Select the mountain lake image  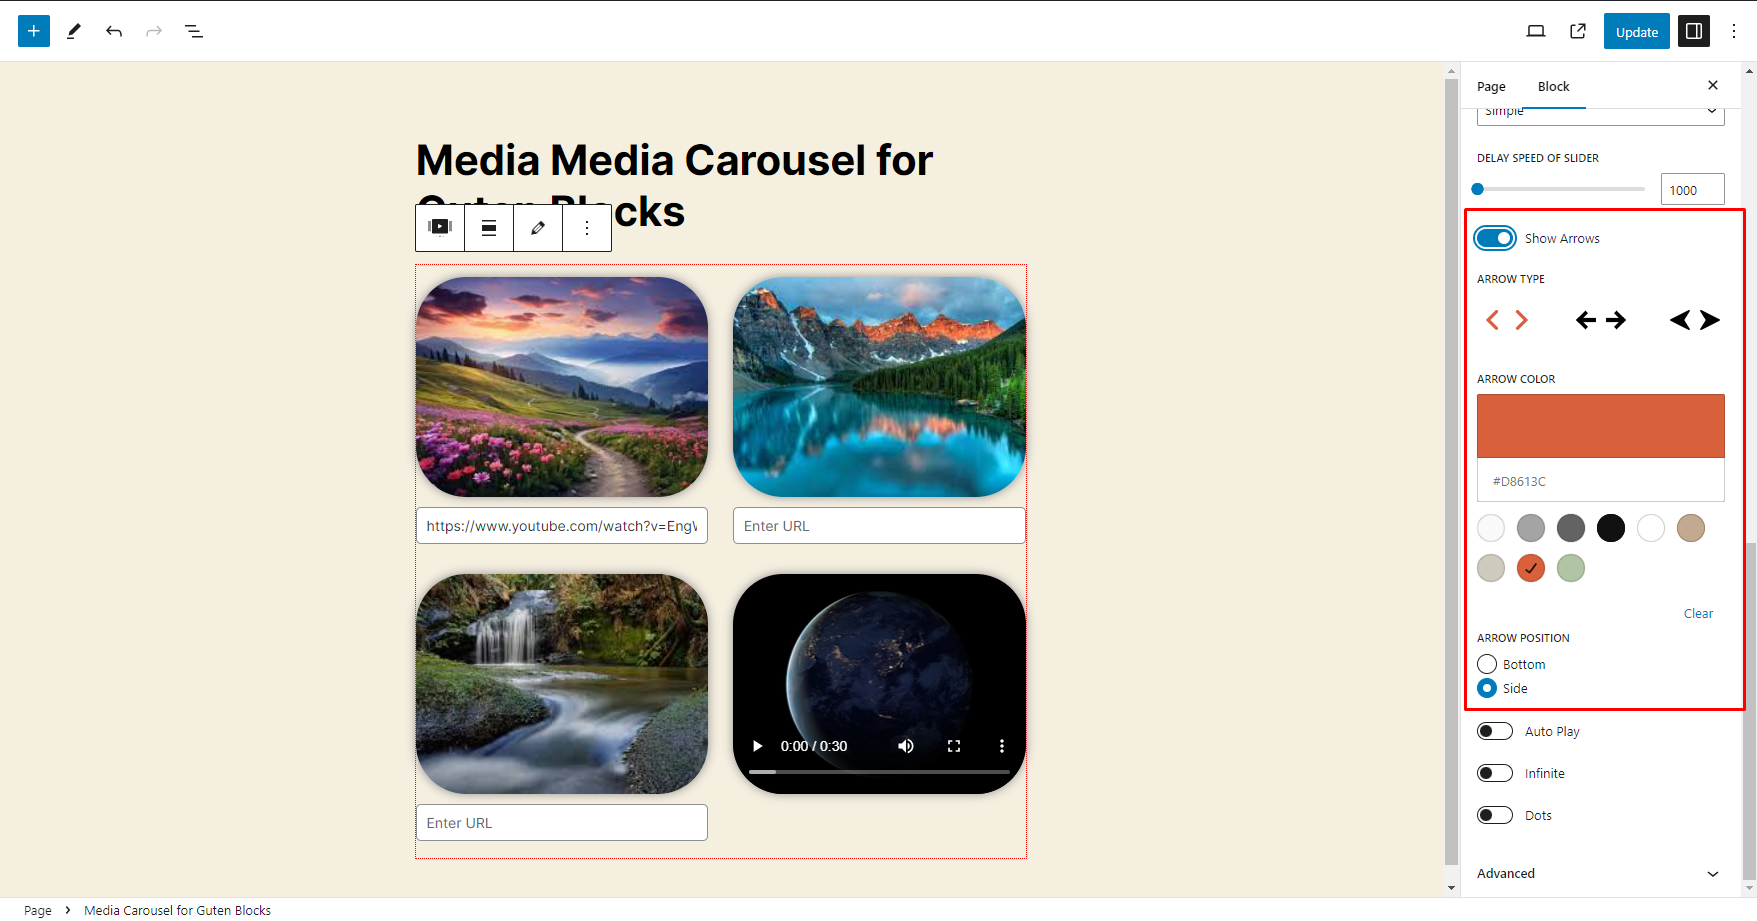click(879, 387)
